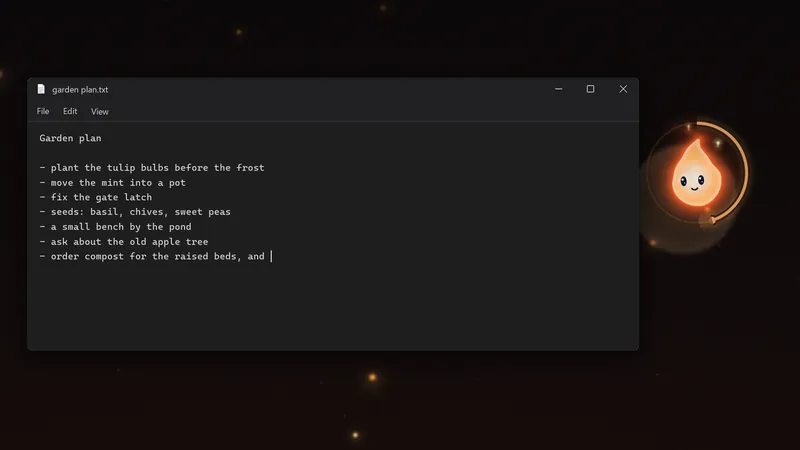Click the document icon in title bar

[x=41, y=89]
